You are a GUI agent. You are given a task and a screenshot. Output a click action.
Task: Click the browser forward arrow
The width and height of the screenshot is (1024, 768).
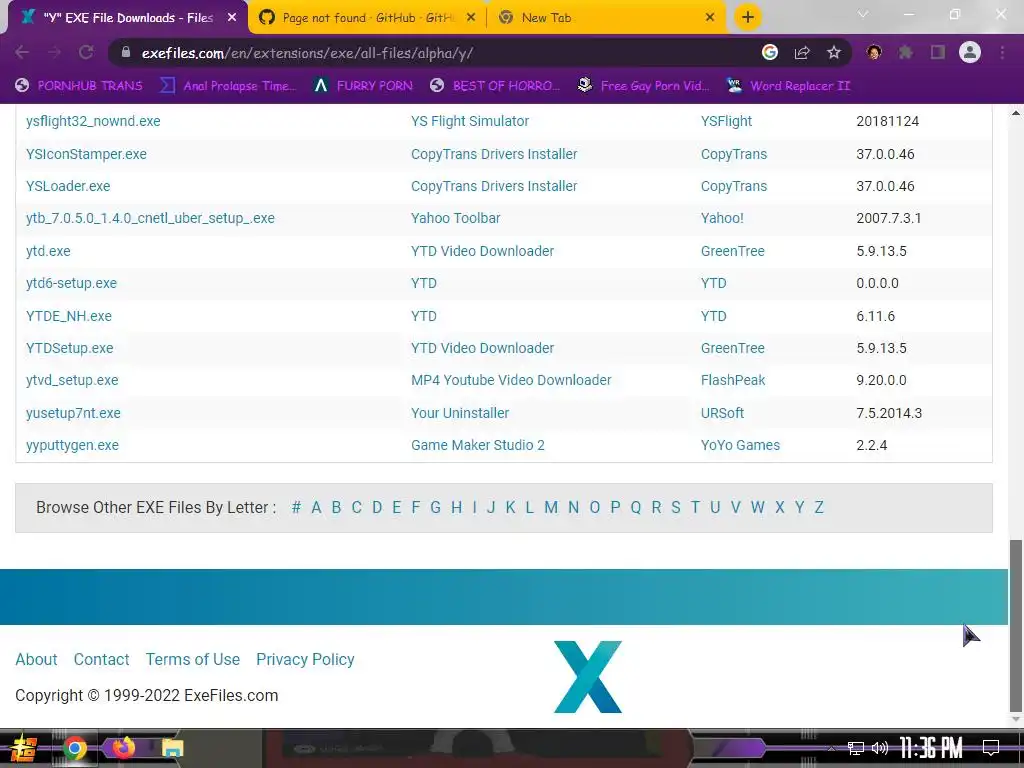click(x=54, y=53)
